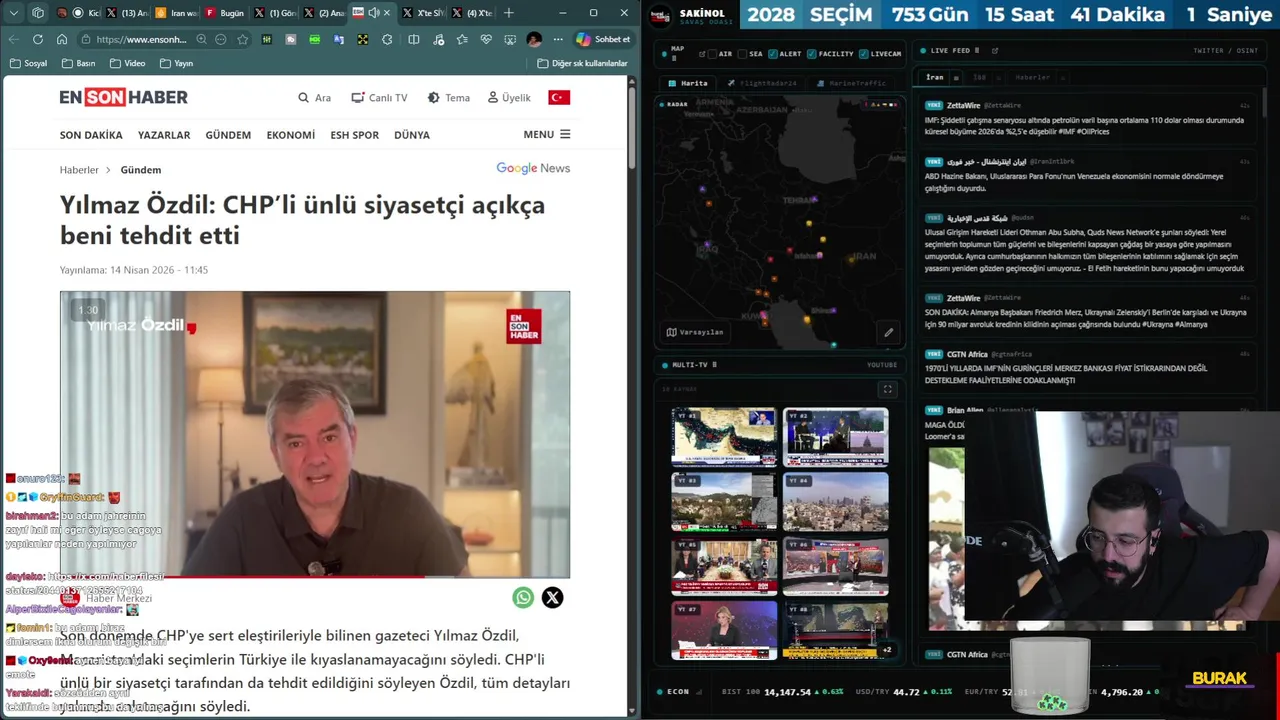Select the Haberler feed tab
Viewport: 1280px width, 720px height.
(x=1033, y=77)
